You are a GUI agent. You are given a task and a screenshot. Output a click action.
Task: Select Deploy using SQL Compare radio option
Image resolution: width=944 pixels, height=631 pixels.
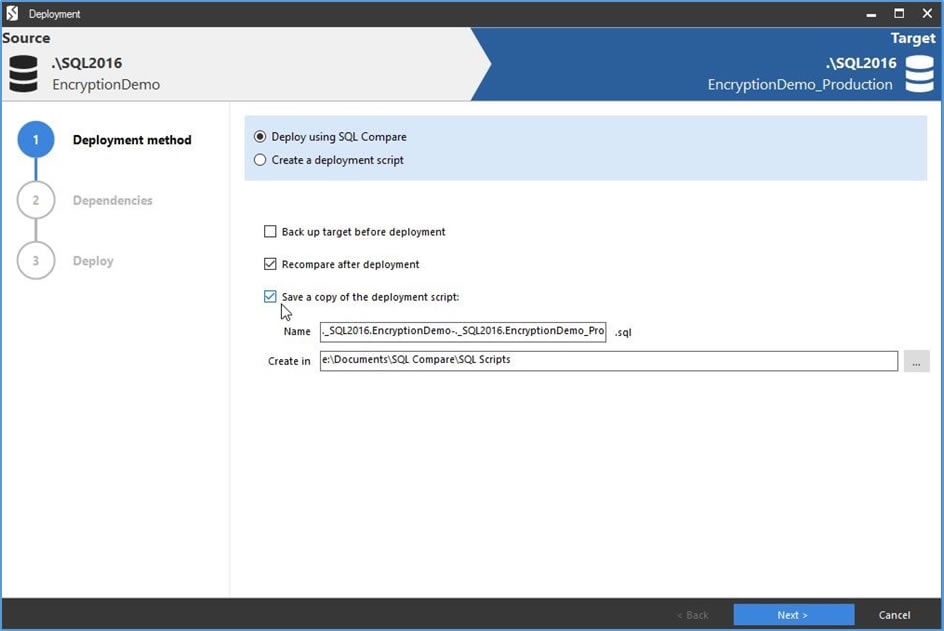pos(259,137)
